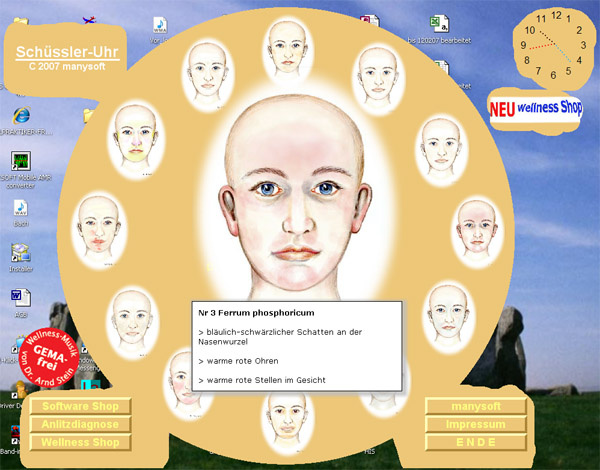Click the Schüssler-Uhr title label
This screenshot has height=470, width=600.
click(x=67, y=52)
